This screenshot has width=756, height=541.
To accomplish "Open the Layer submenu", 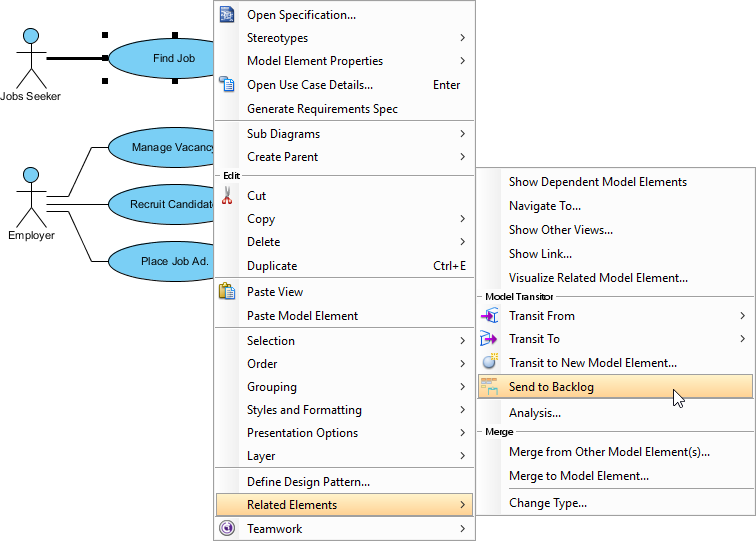I will point(344,456).
